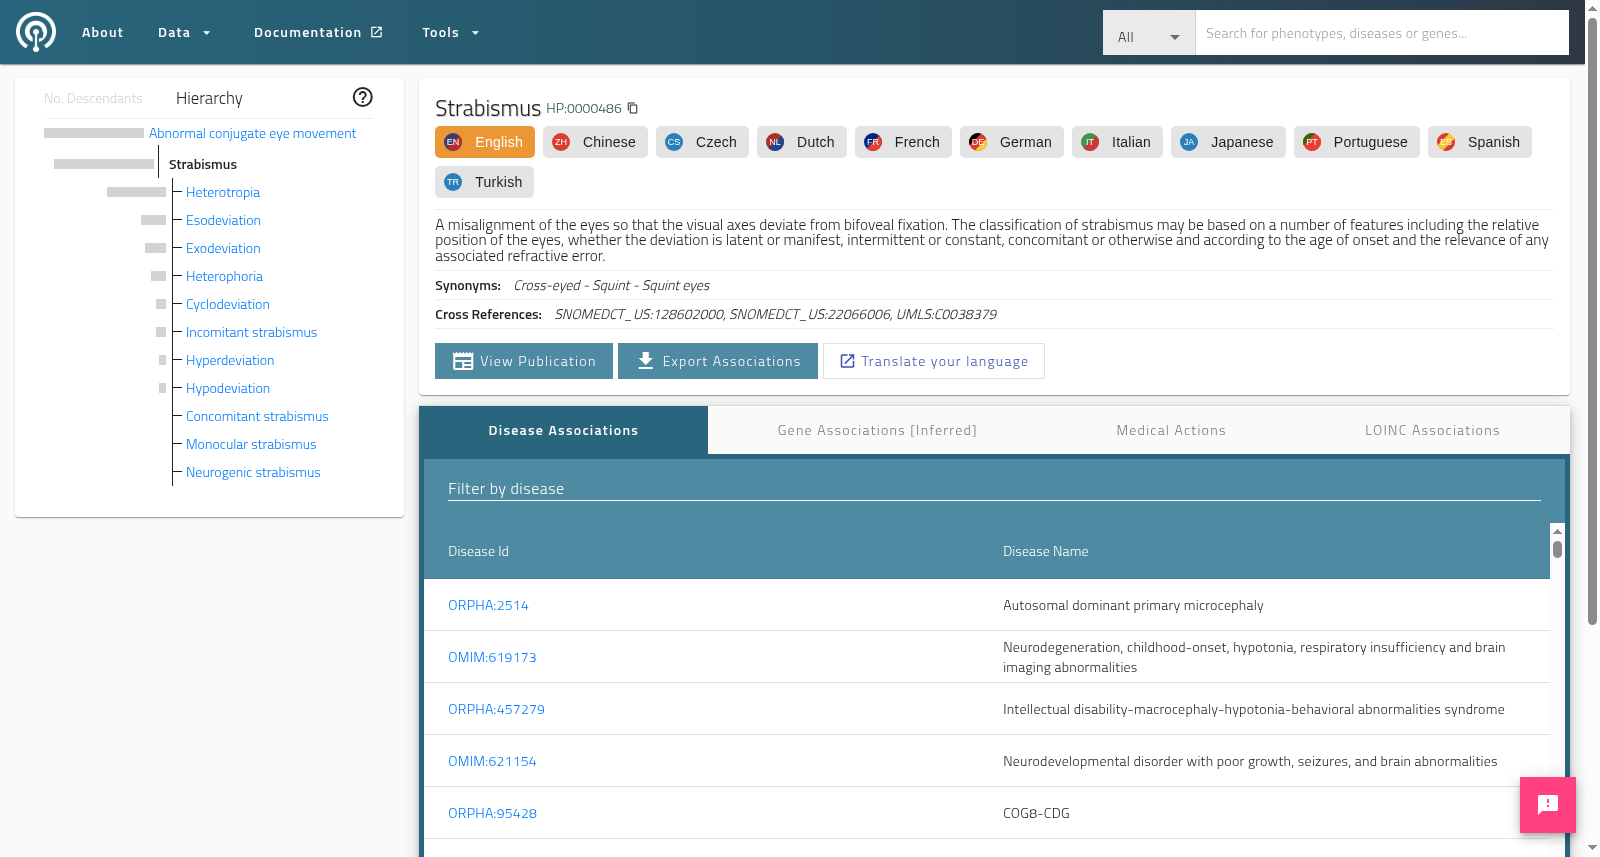Select the Disease Associations tab

coord(563,430)
